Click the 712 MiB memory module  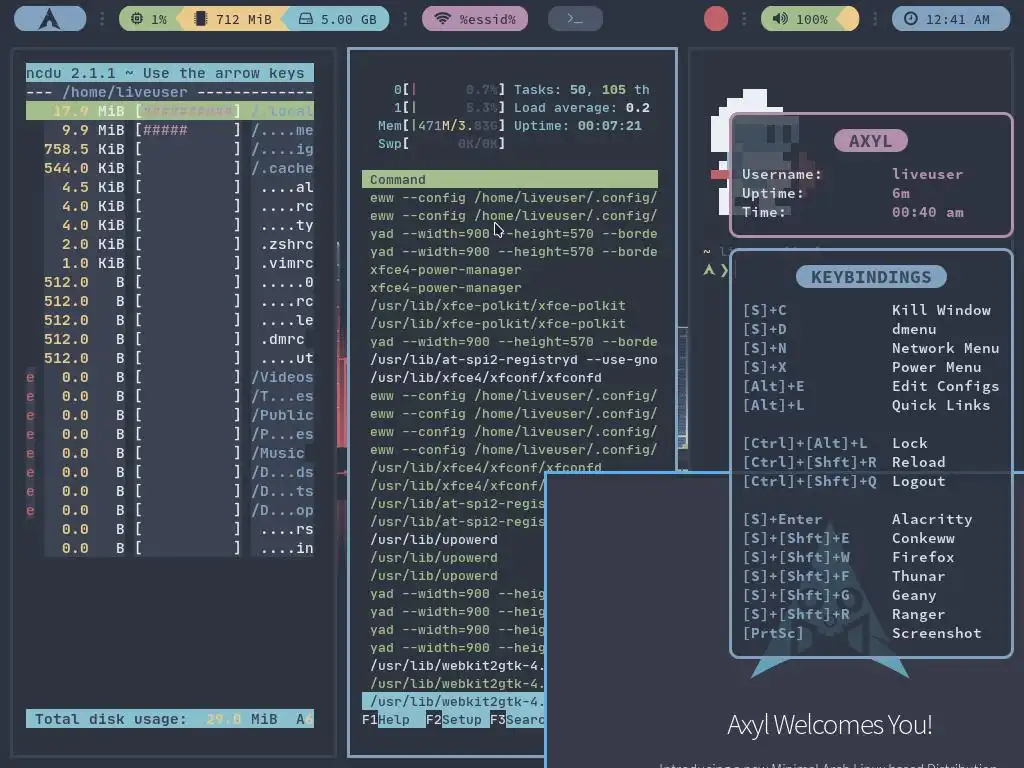(234, 19)
